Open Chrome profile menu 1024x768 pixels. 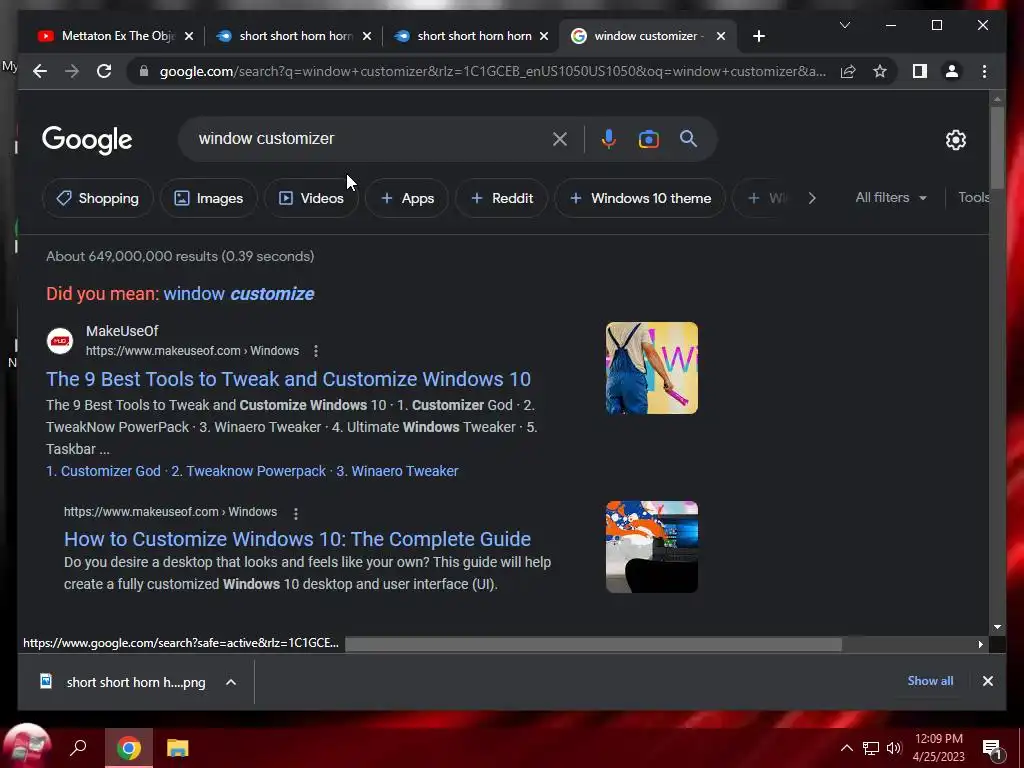tap(952, 71)
